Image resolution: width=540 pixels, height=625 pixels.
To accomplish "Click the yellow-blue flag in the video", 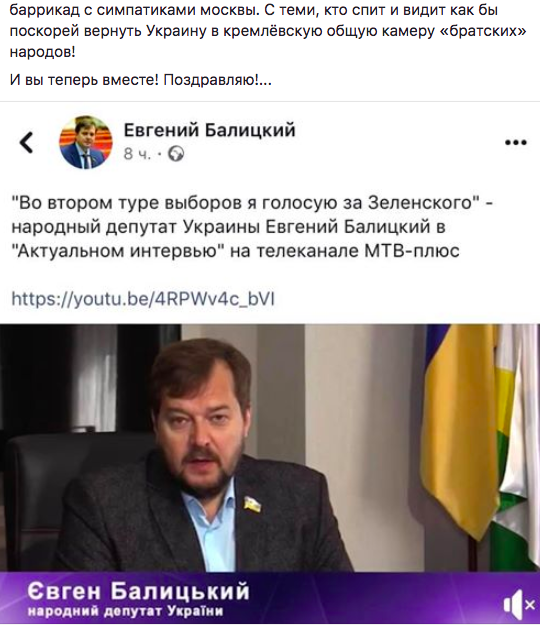I will (x=462, y=423).
